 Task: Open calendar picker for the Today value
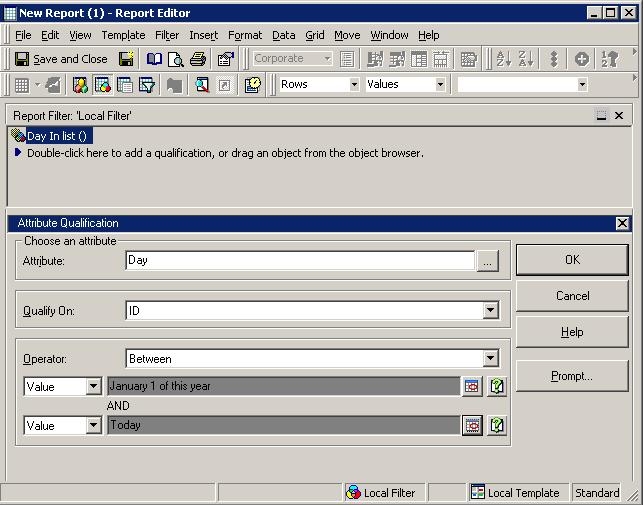click(472, 426)
